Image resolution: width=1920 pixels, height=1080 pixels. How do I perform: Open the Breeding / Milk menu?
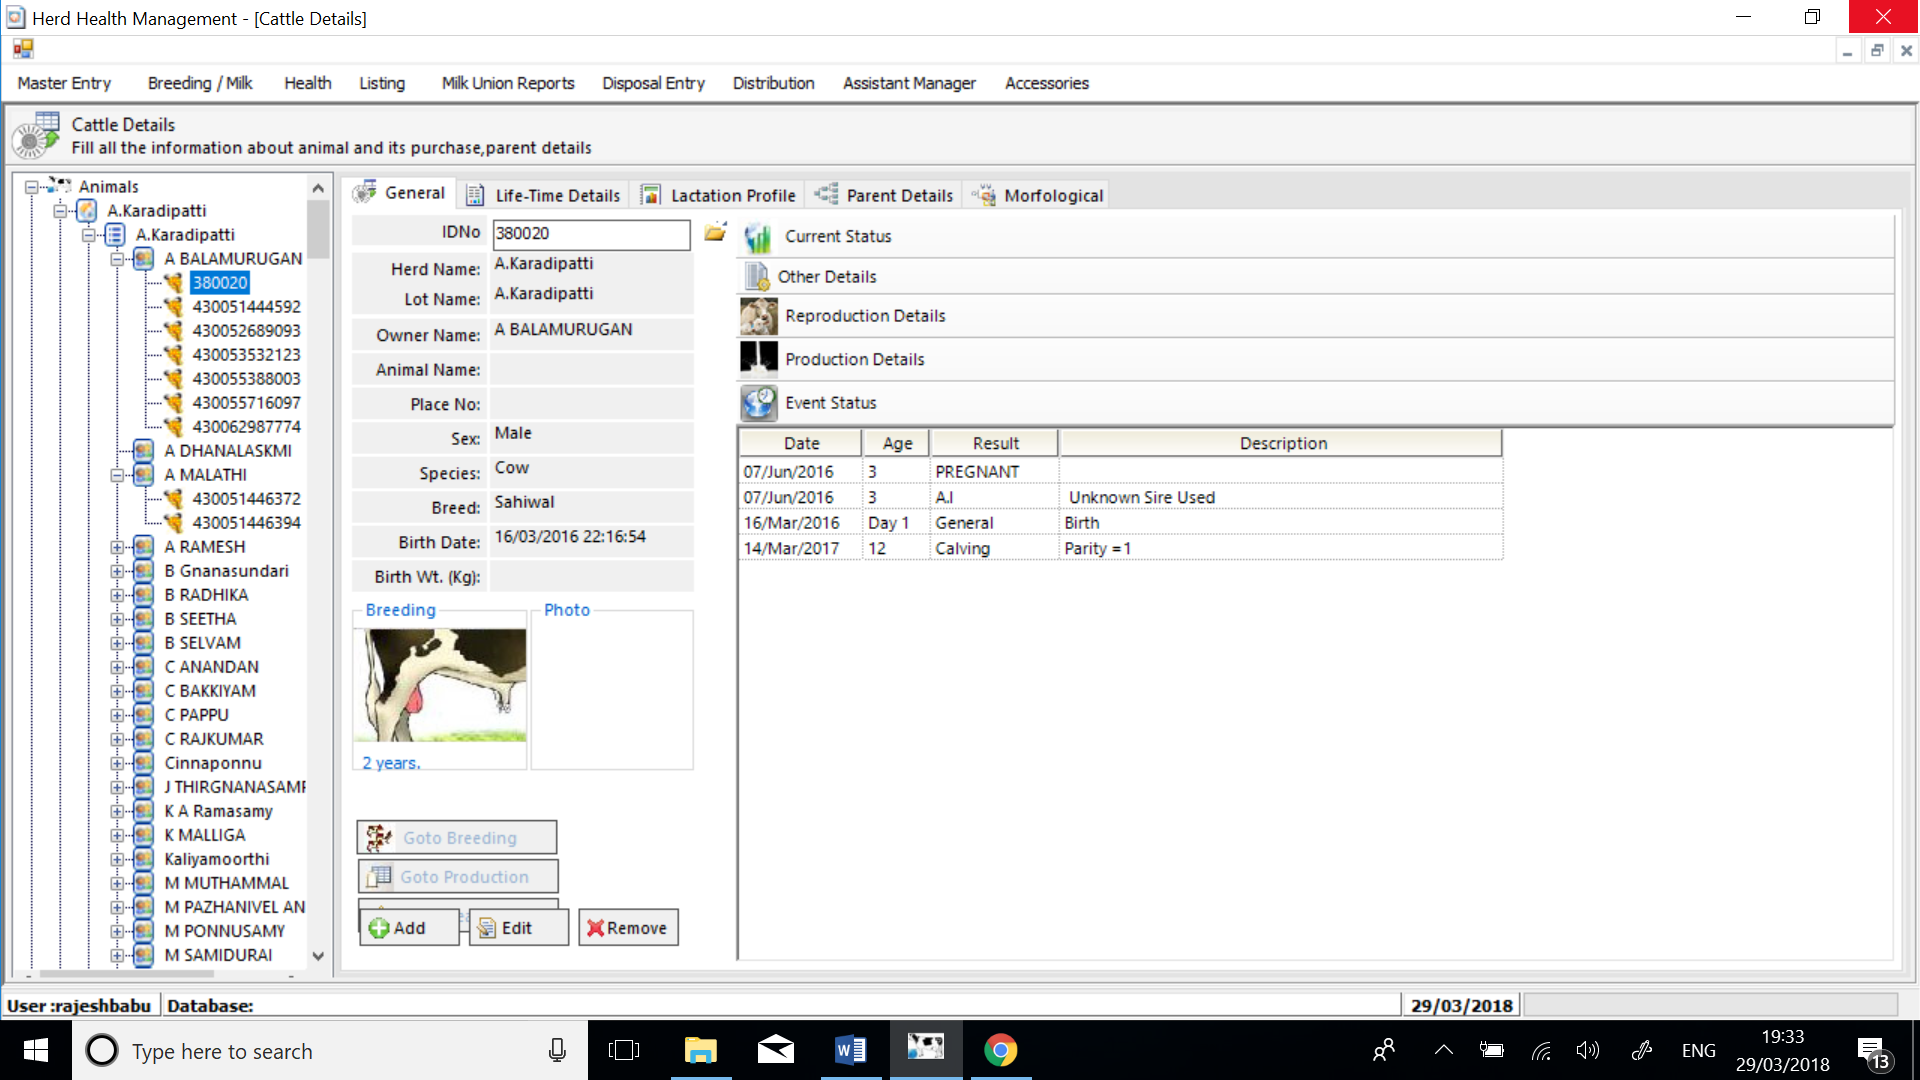click(199, 83)
